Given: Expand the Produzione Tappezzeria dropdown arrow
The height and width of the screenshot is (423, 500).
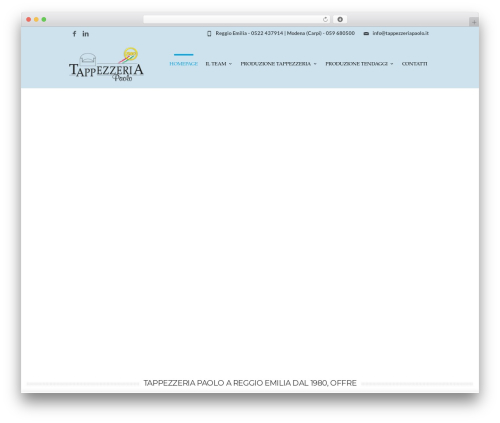Looking at the screenshot, I should click(315, 64).
